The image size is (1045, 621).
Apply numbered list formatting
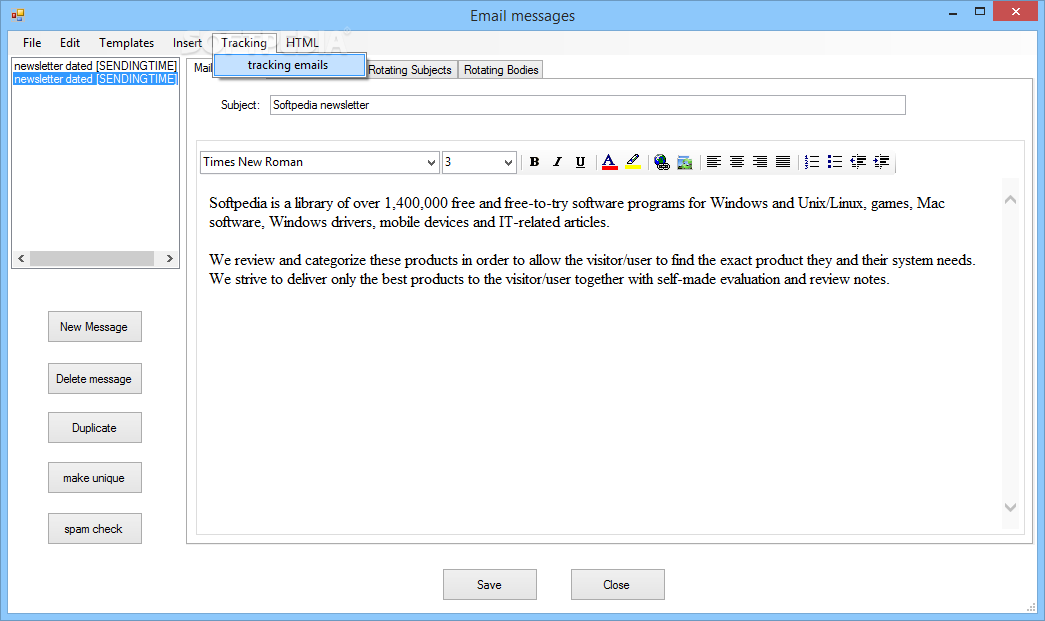812,162
